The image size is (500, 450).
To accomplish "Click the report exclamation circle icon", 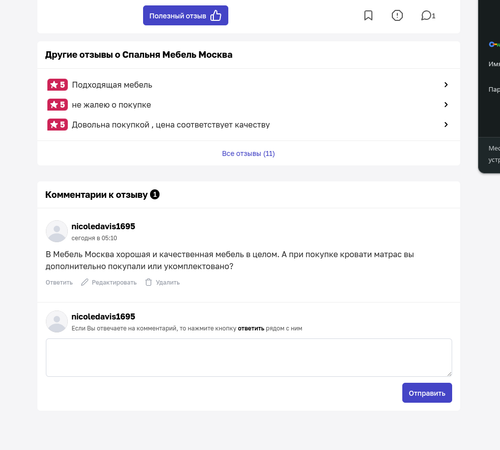I will 397,15.
